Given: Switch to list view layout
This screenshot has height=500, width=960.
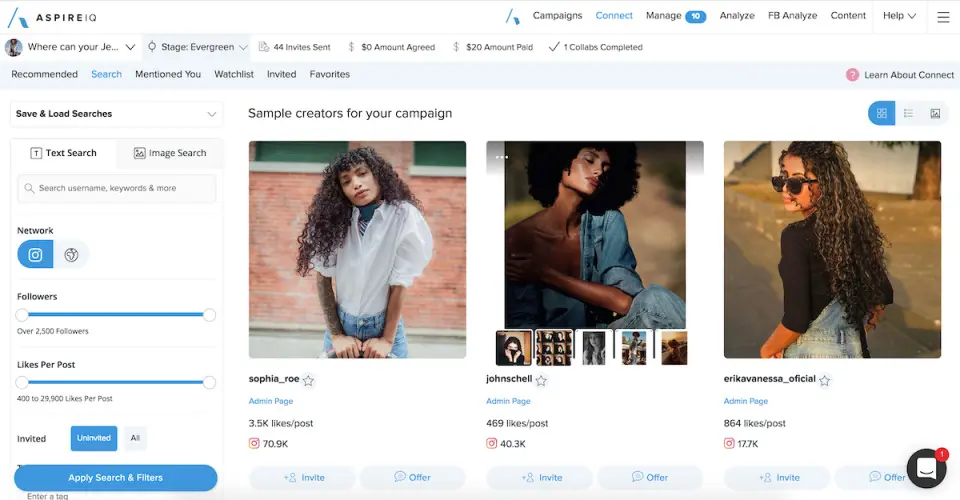Looking at the screenshot, I should point(908,114).
